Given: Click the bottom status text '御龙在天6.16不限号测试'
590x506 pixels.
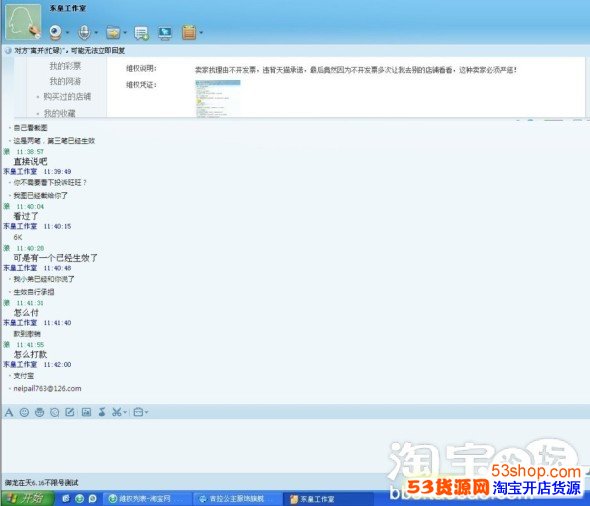Looking at the screenshot, I should 42,483.
